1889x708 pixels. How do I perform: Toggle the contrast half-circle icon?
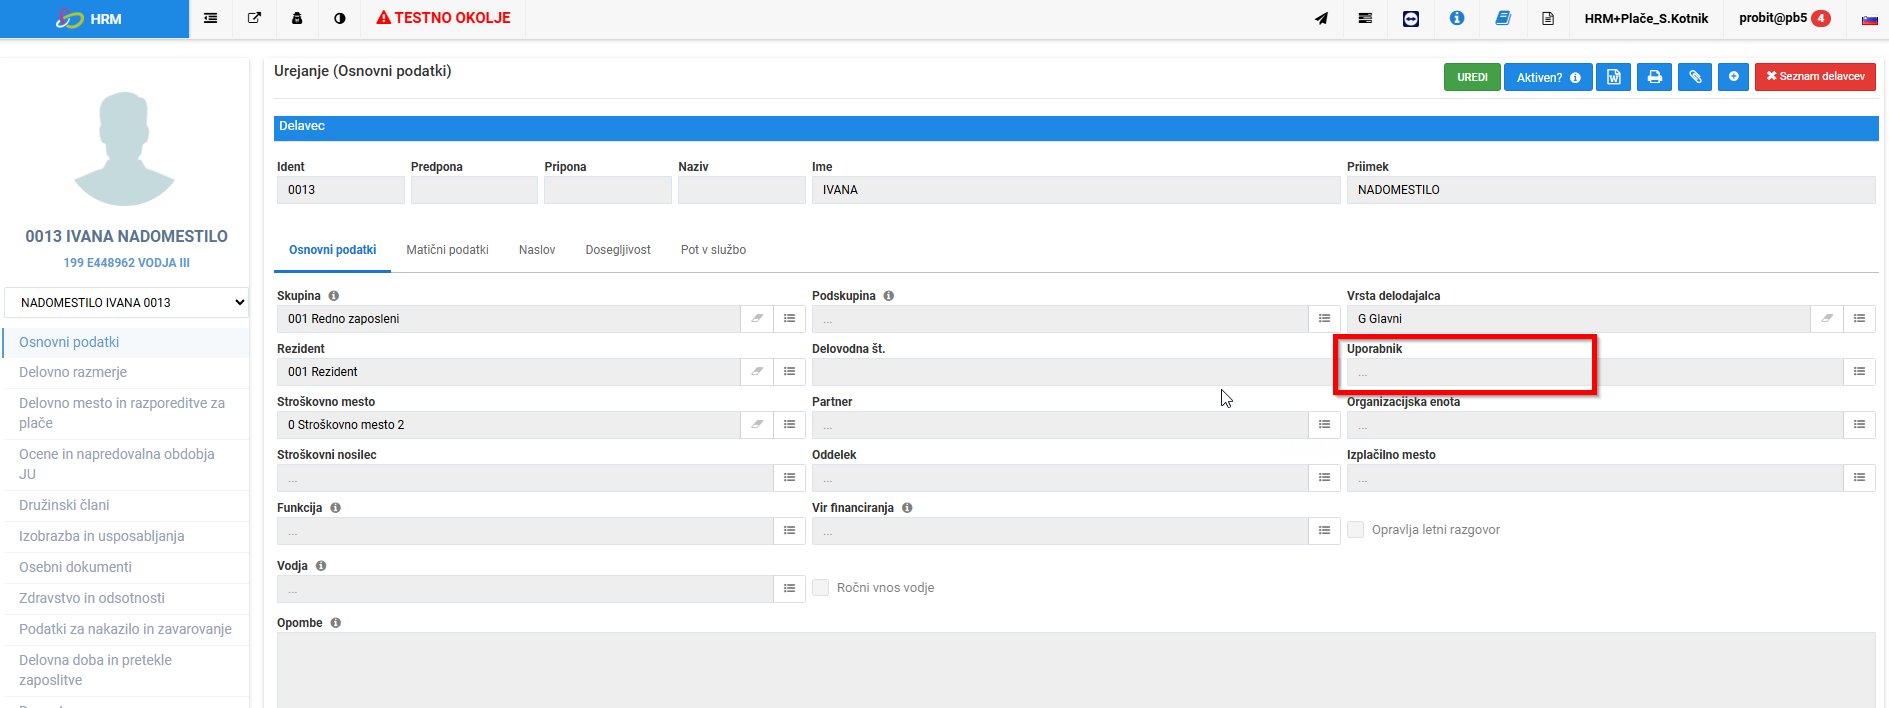click(340, 18)
